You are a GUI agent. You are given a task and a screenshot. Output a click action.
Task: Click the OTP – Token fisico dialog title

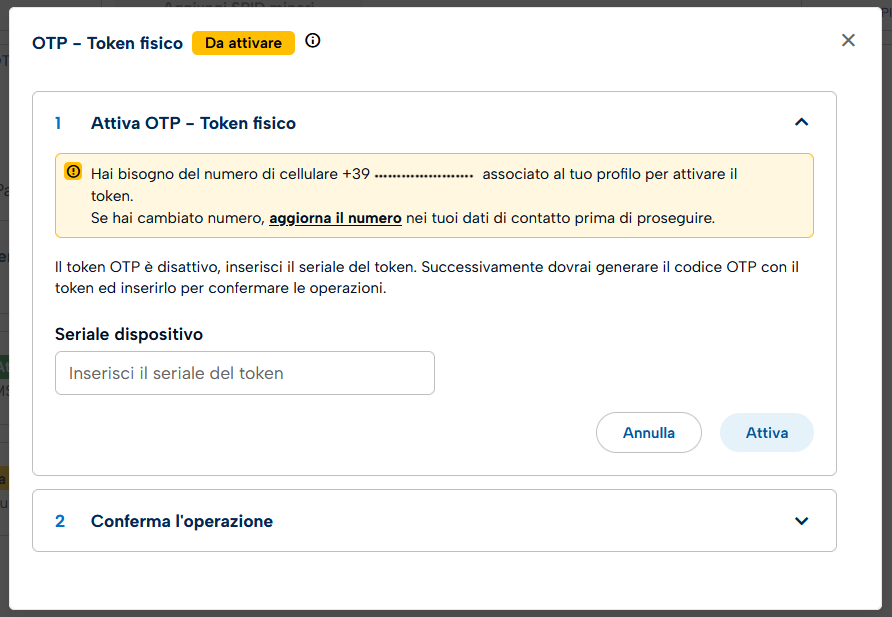point(107,43)
